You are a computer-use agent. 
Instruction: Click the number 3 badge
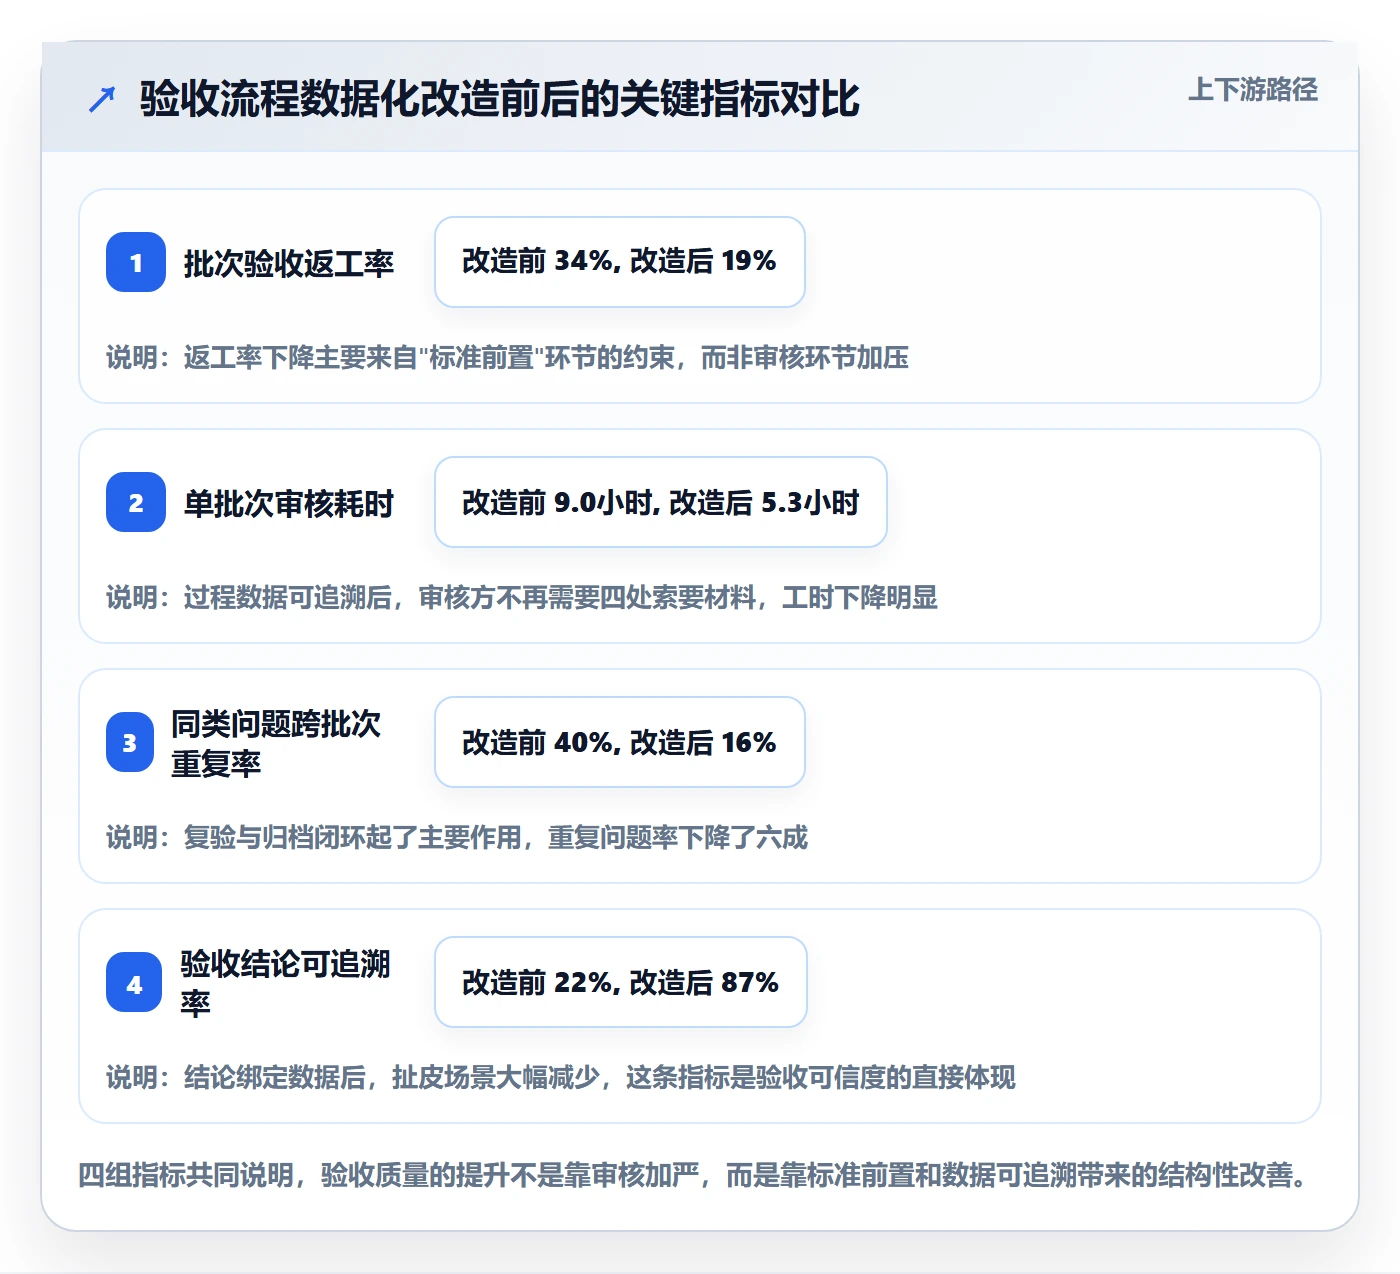(x=130, y=742)
